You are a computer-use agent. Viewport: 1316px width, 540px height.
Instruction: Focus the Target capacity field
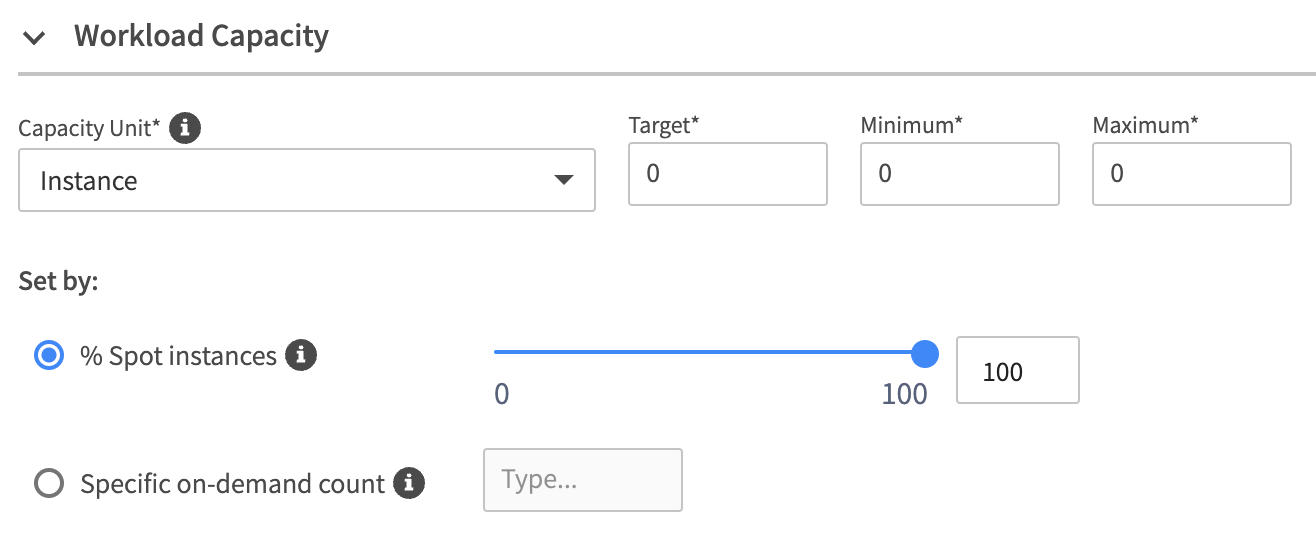727,174
